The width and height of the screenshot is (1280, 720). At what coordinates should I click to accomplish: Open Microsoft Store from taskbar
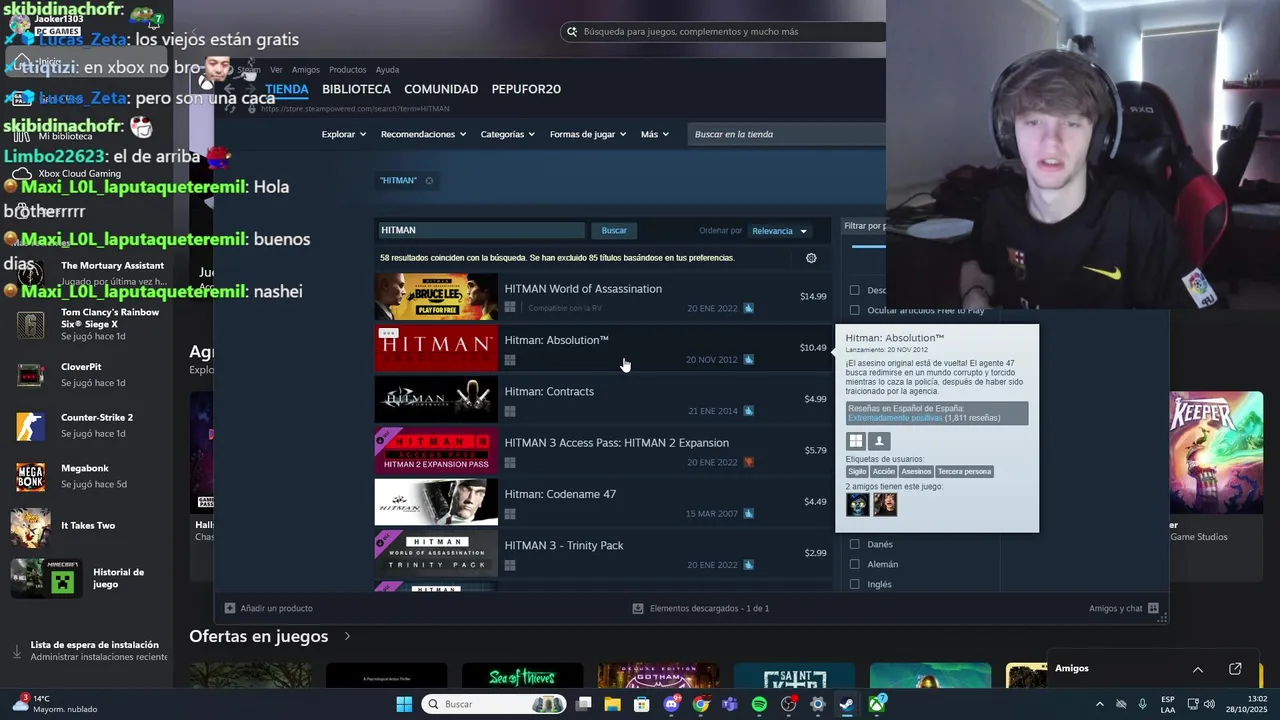pyautogui.click(x=642, y=704)
